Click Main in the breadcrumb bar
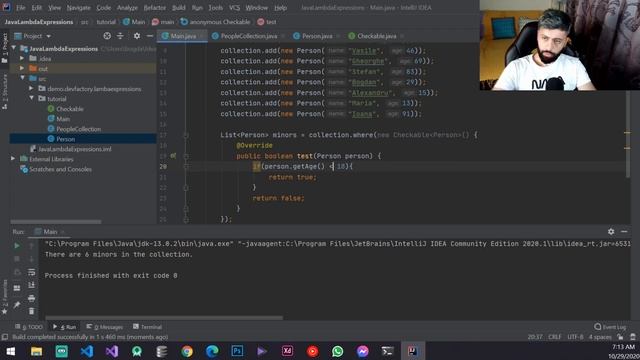The image size is (640, 360). tap(134, 22)
